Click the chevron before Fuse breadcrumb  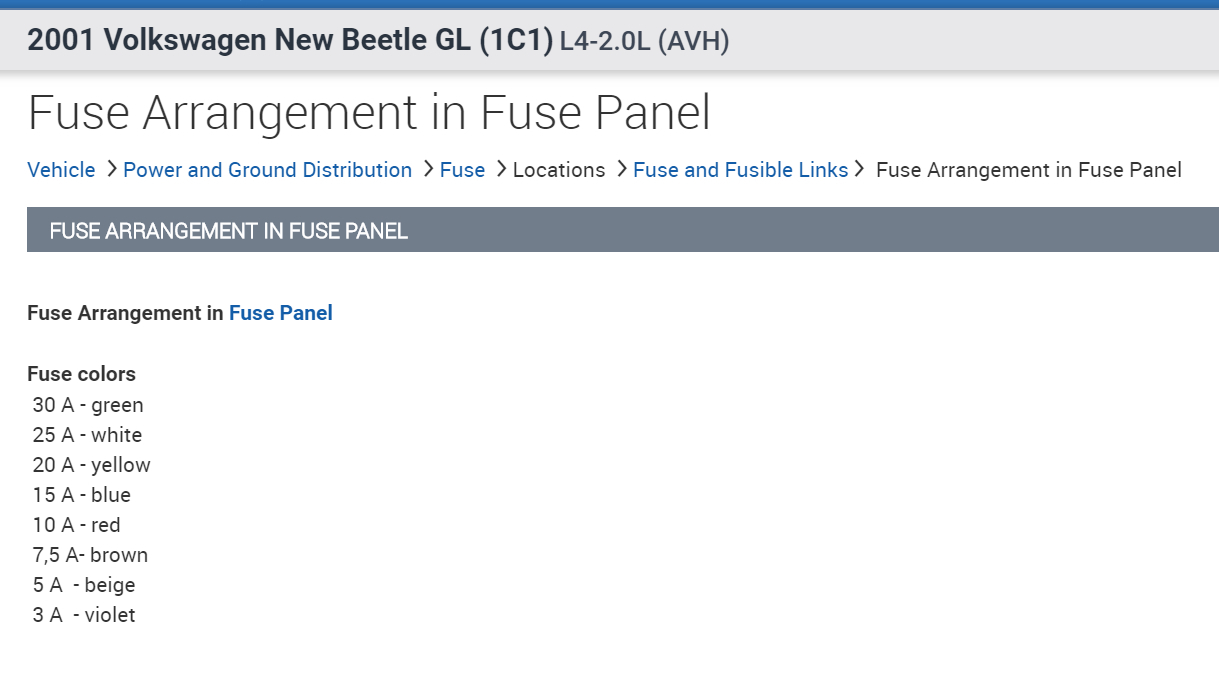click(427, 170)
